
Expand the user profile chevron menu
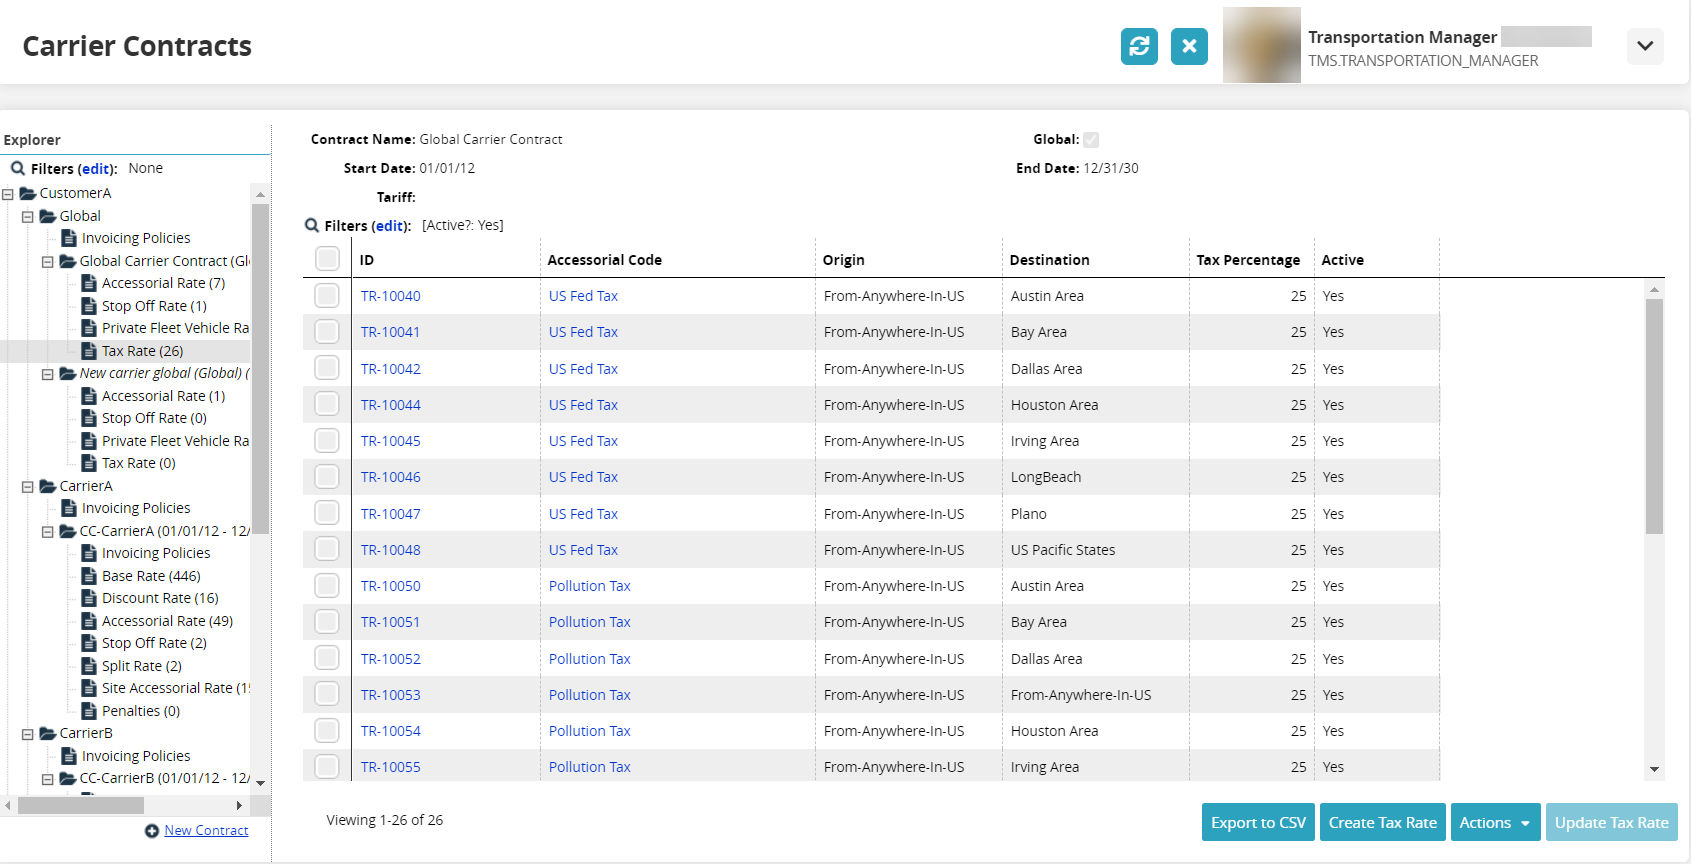click(1645, 46)
